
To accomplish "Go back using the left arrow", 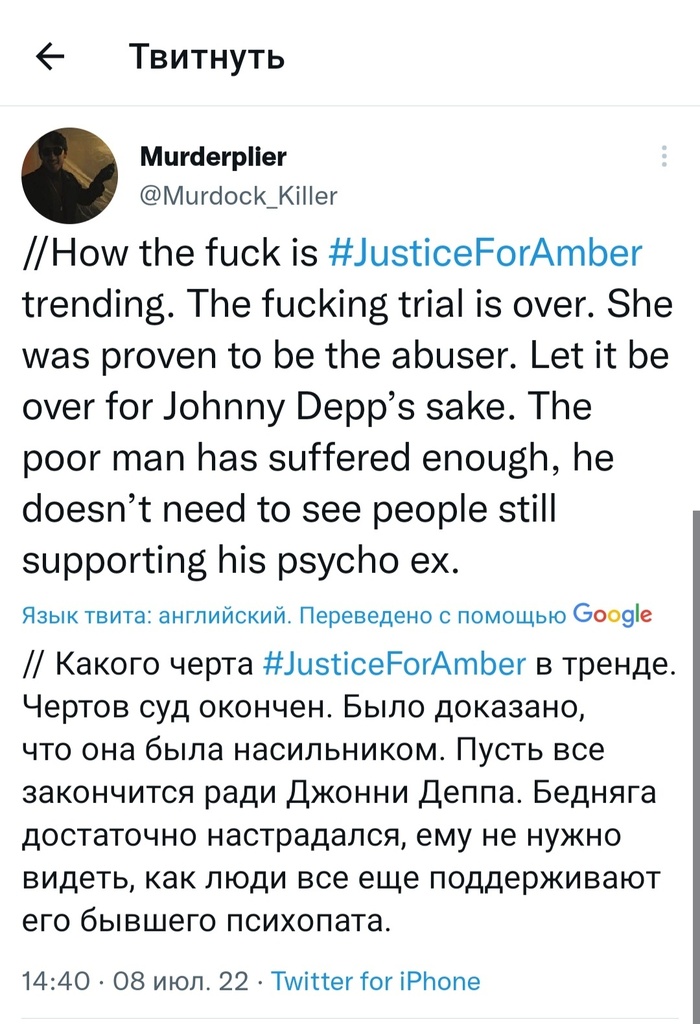I will (50, 57).
